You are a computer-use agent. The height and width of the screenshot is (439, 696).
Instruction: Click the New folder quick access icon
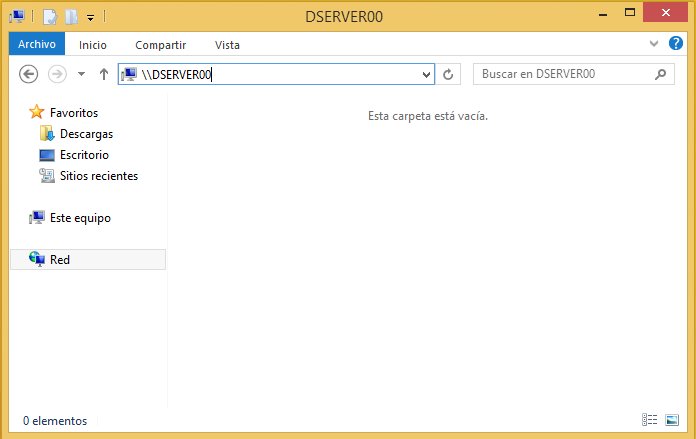(x=72, y=17)
